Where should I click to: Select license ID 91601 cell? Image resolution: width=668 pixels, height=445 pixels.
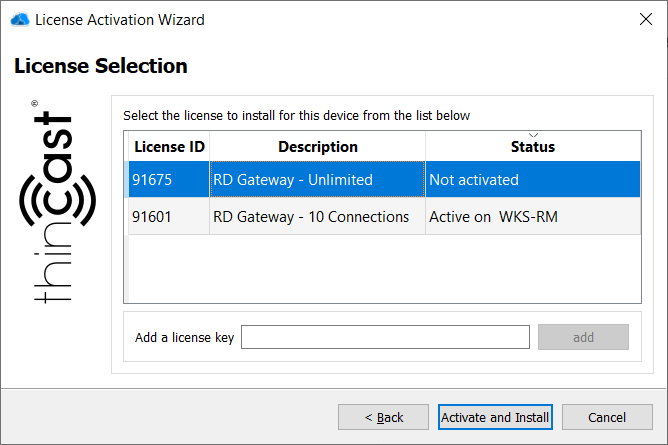[x=169, y=216]
